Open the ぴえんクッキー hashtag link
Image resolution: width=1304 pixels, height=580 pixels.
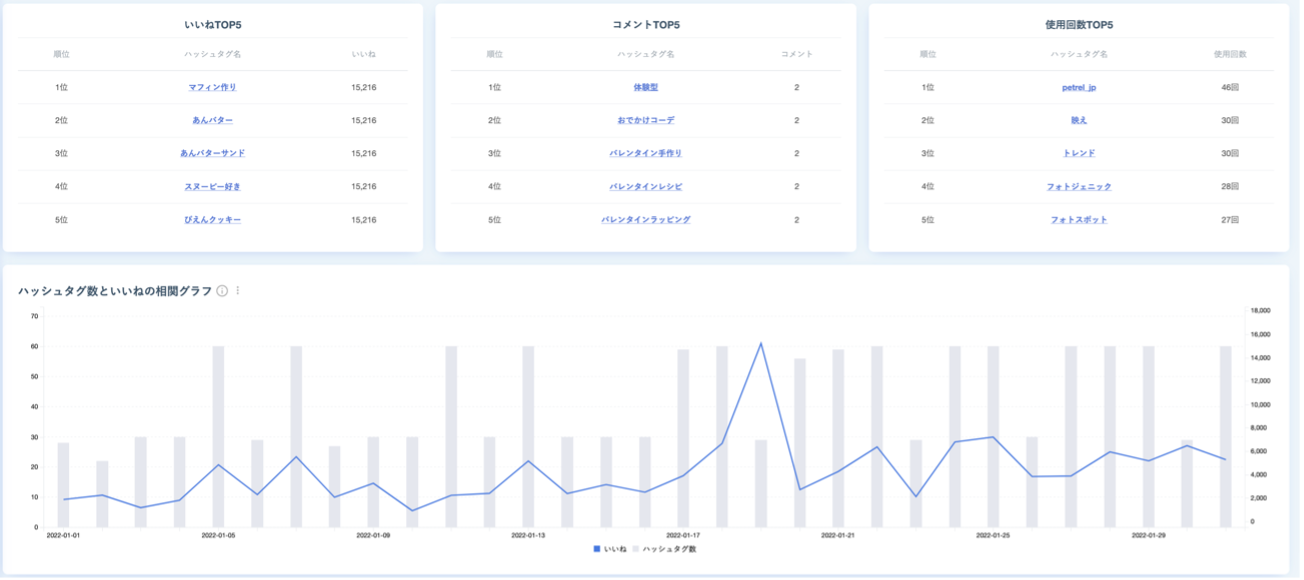(212, 219)
